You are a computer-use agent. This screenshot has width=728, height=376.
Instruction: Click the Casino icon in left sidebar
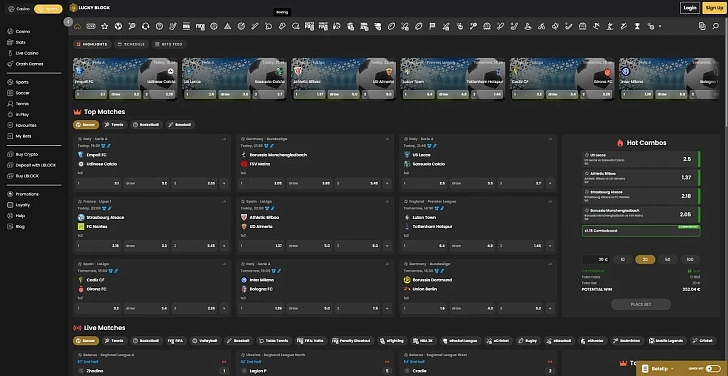point(10,32)
